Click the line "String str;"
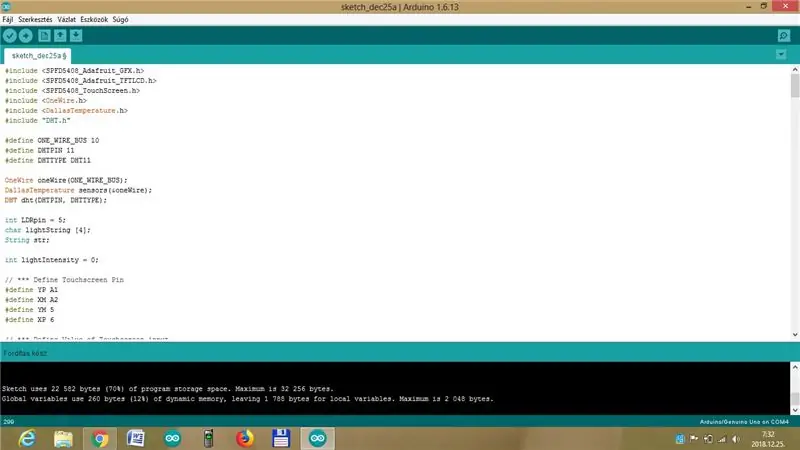The image size is (800, 450). point(27,240)
